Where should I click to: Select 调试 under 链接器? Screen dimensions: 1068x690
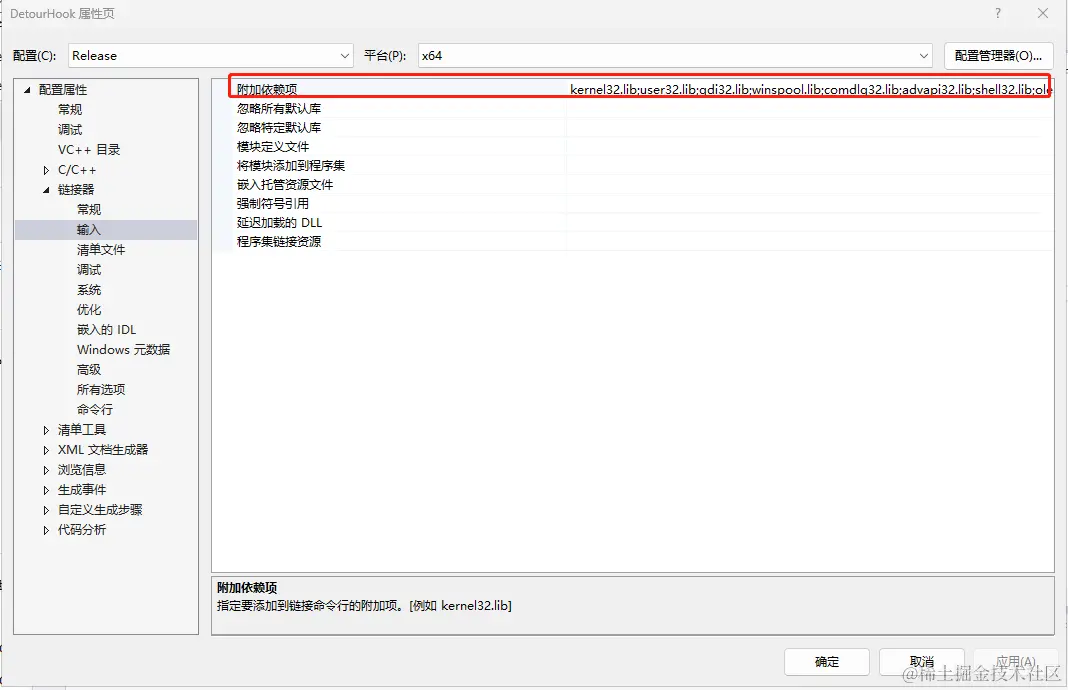89,270
